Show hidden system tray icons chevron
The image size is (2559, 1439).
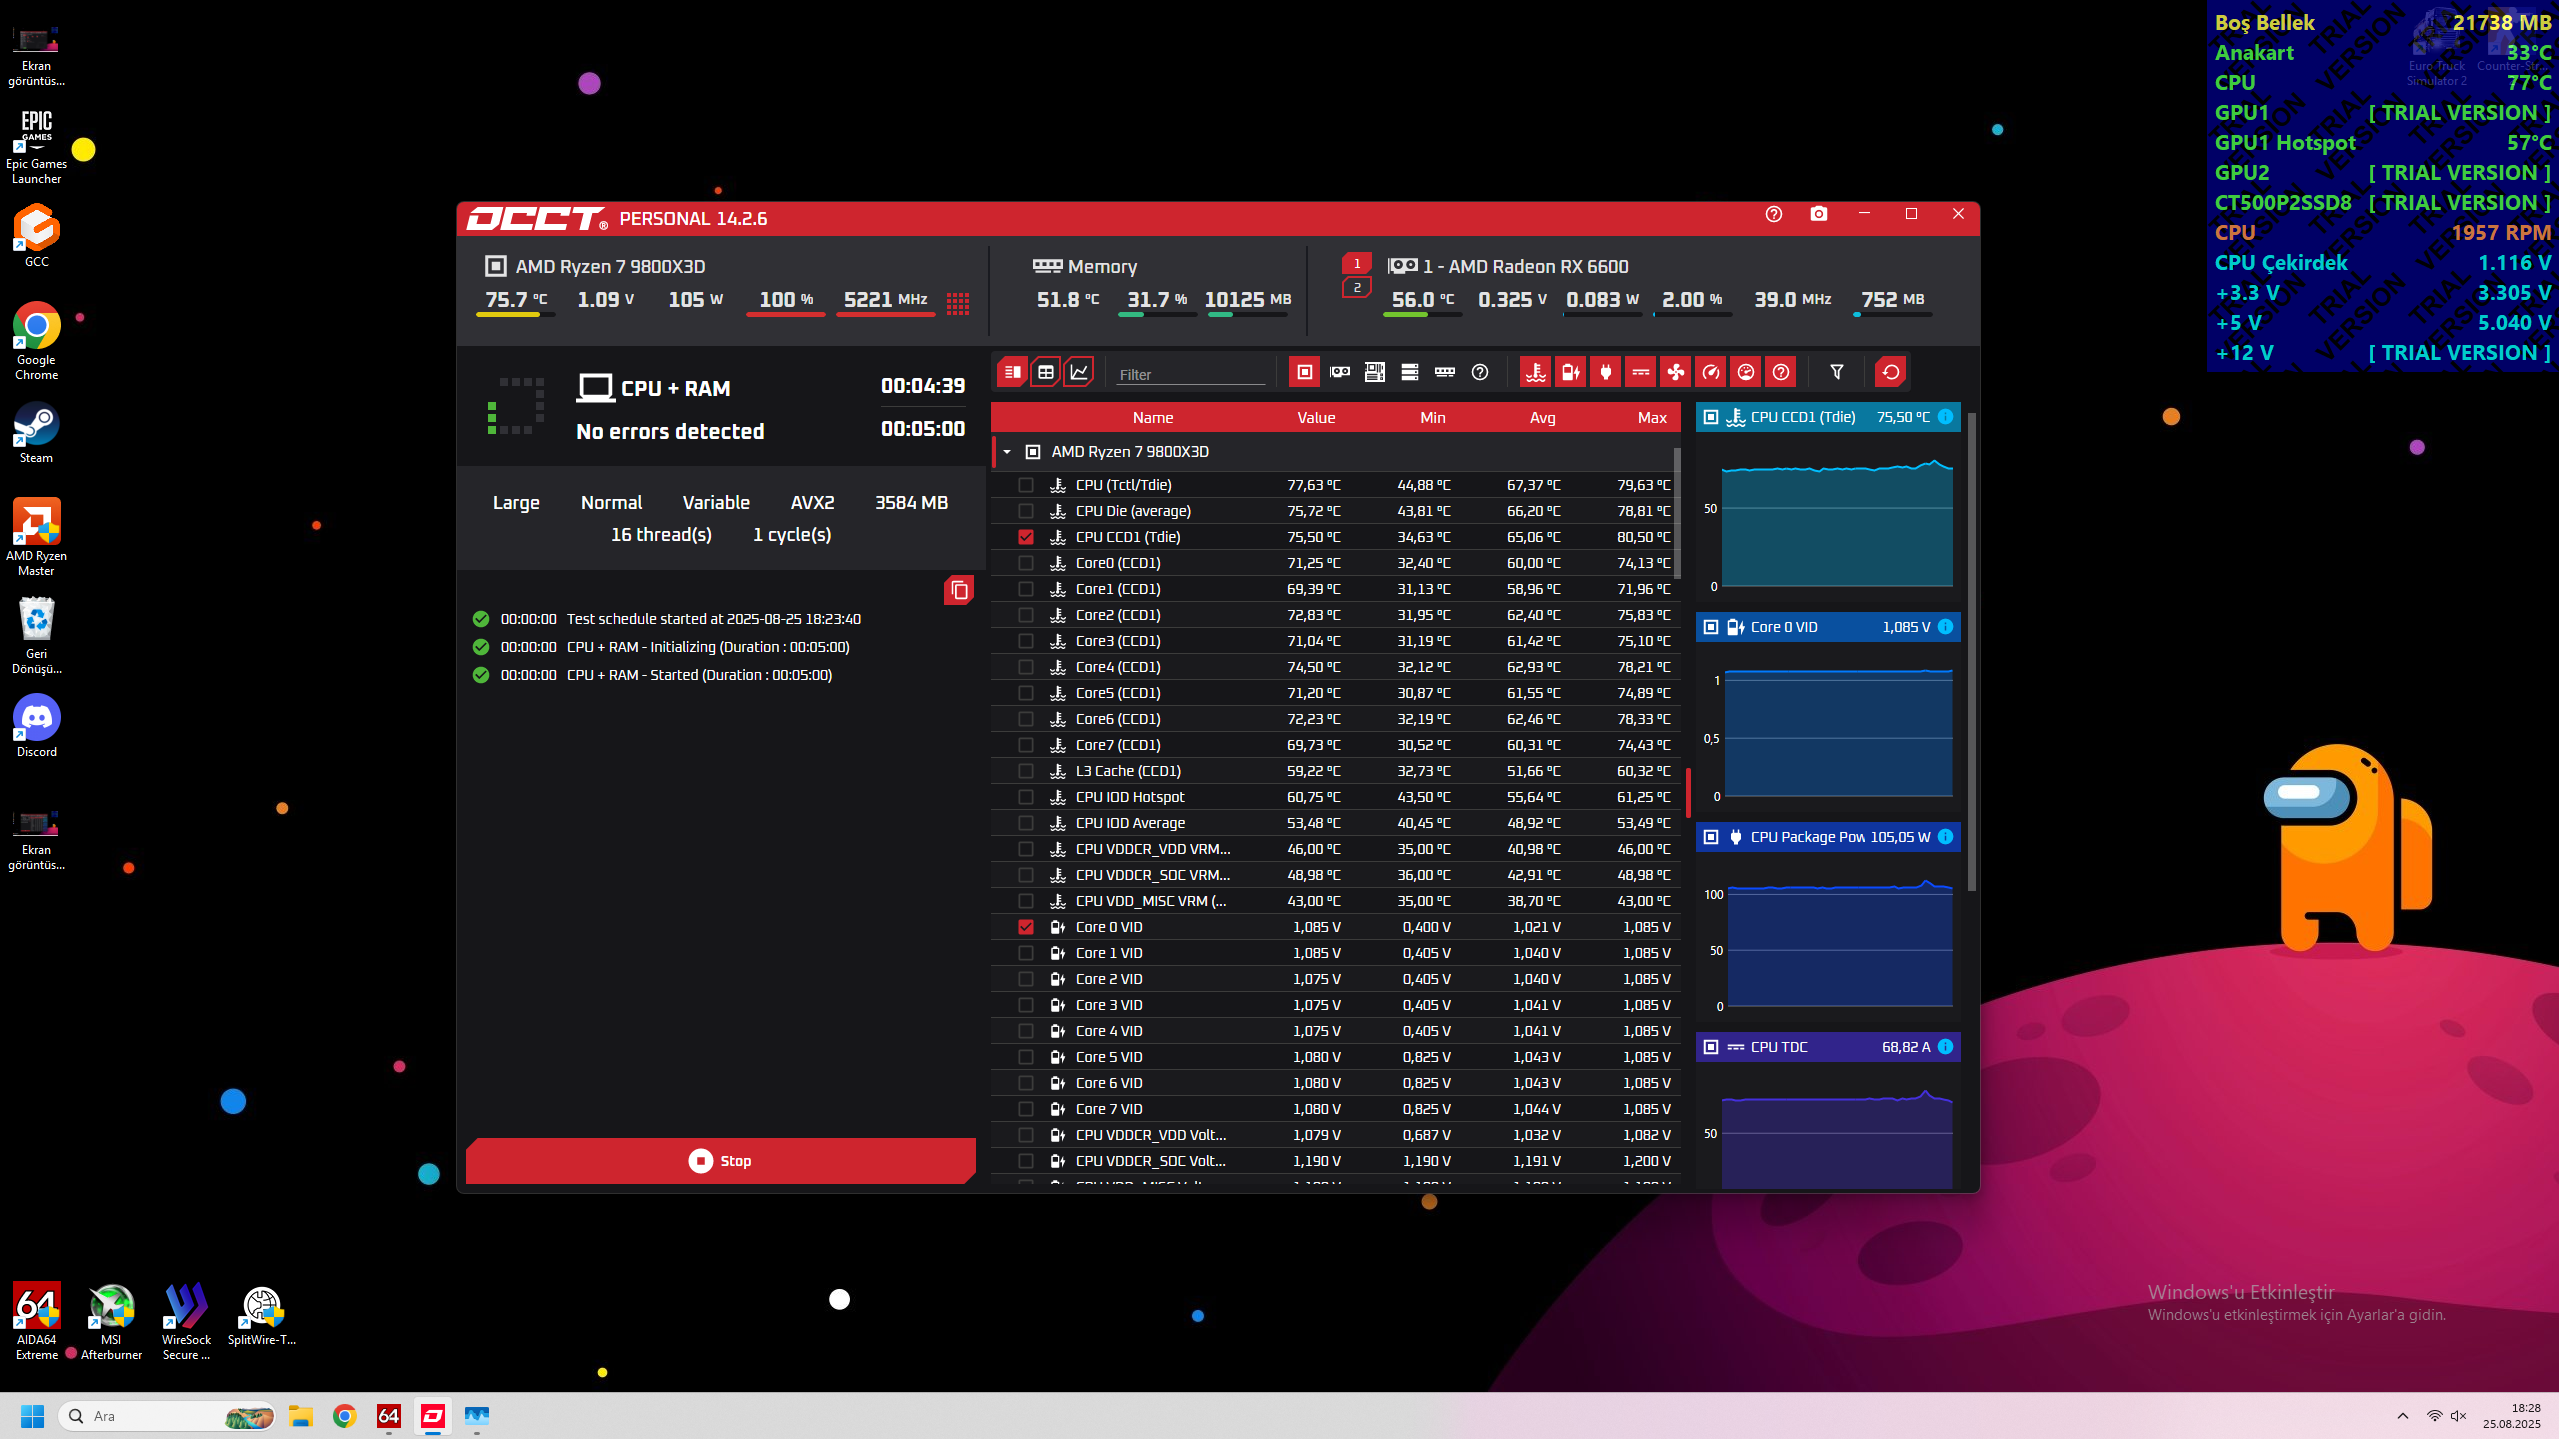coord(2402,1416)
